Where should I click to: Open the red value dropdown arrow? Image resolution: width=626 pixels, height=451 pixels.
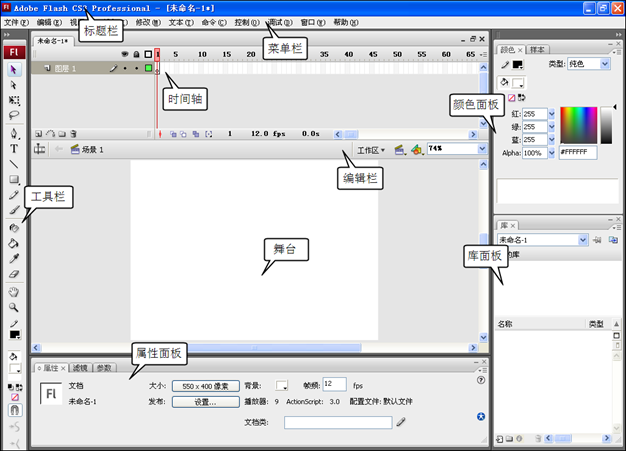click(x=552, y=114)
